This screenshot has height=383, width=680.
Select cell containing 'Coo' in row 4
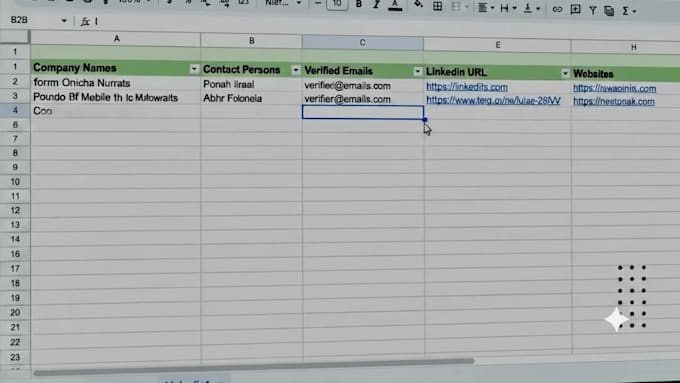tap(115, 111)
